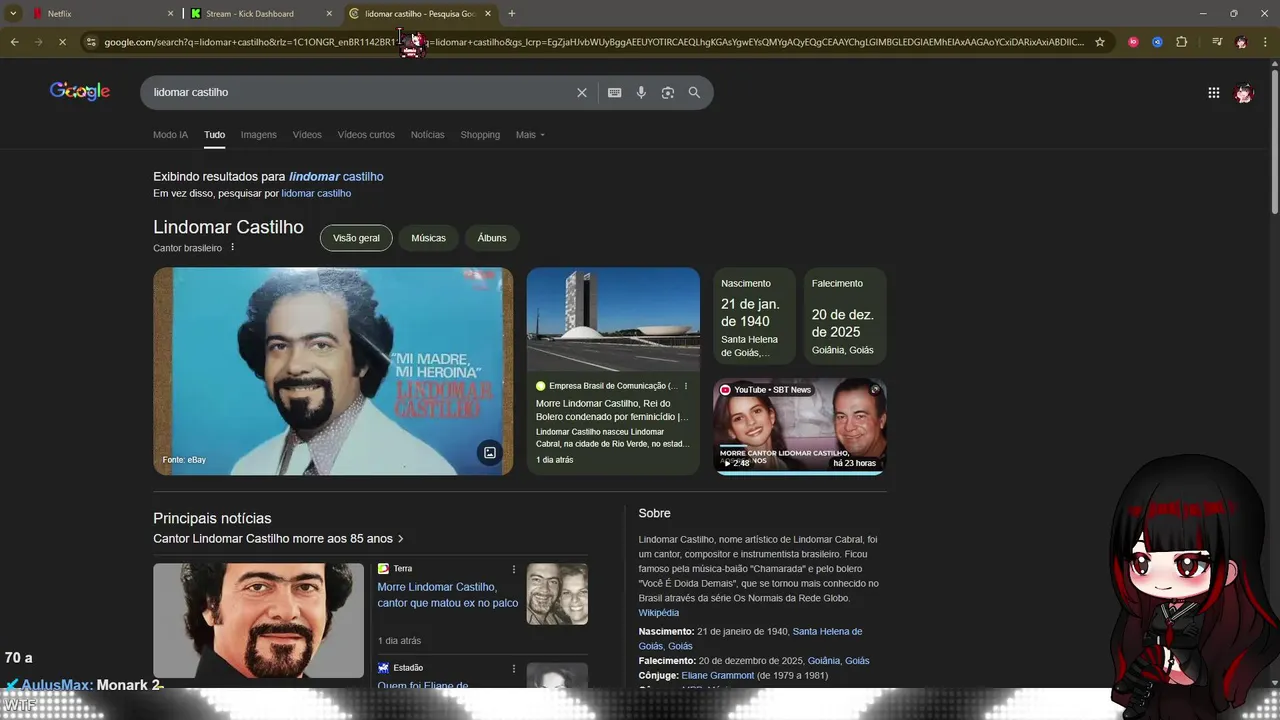
Task: Expand the Mais search filters dropdown
Action: [530, 135]
